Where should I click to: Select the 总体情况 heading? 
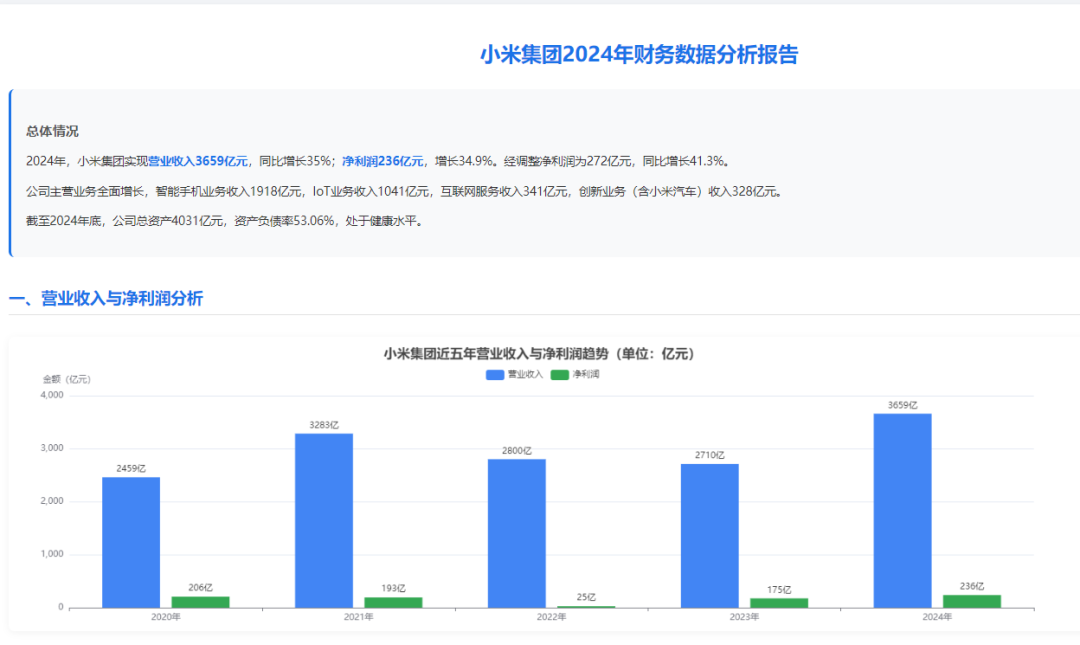[x=52, y=131]
